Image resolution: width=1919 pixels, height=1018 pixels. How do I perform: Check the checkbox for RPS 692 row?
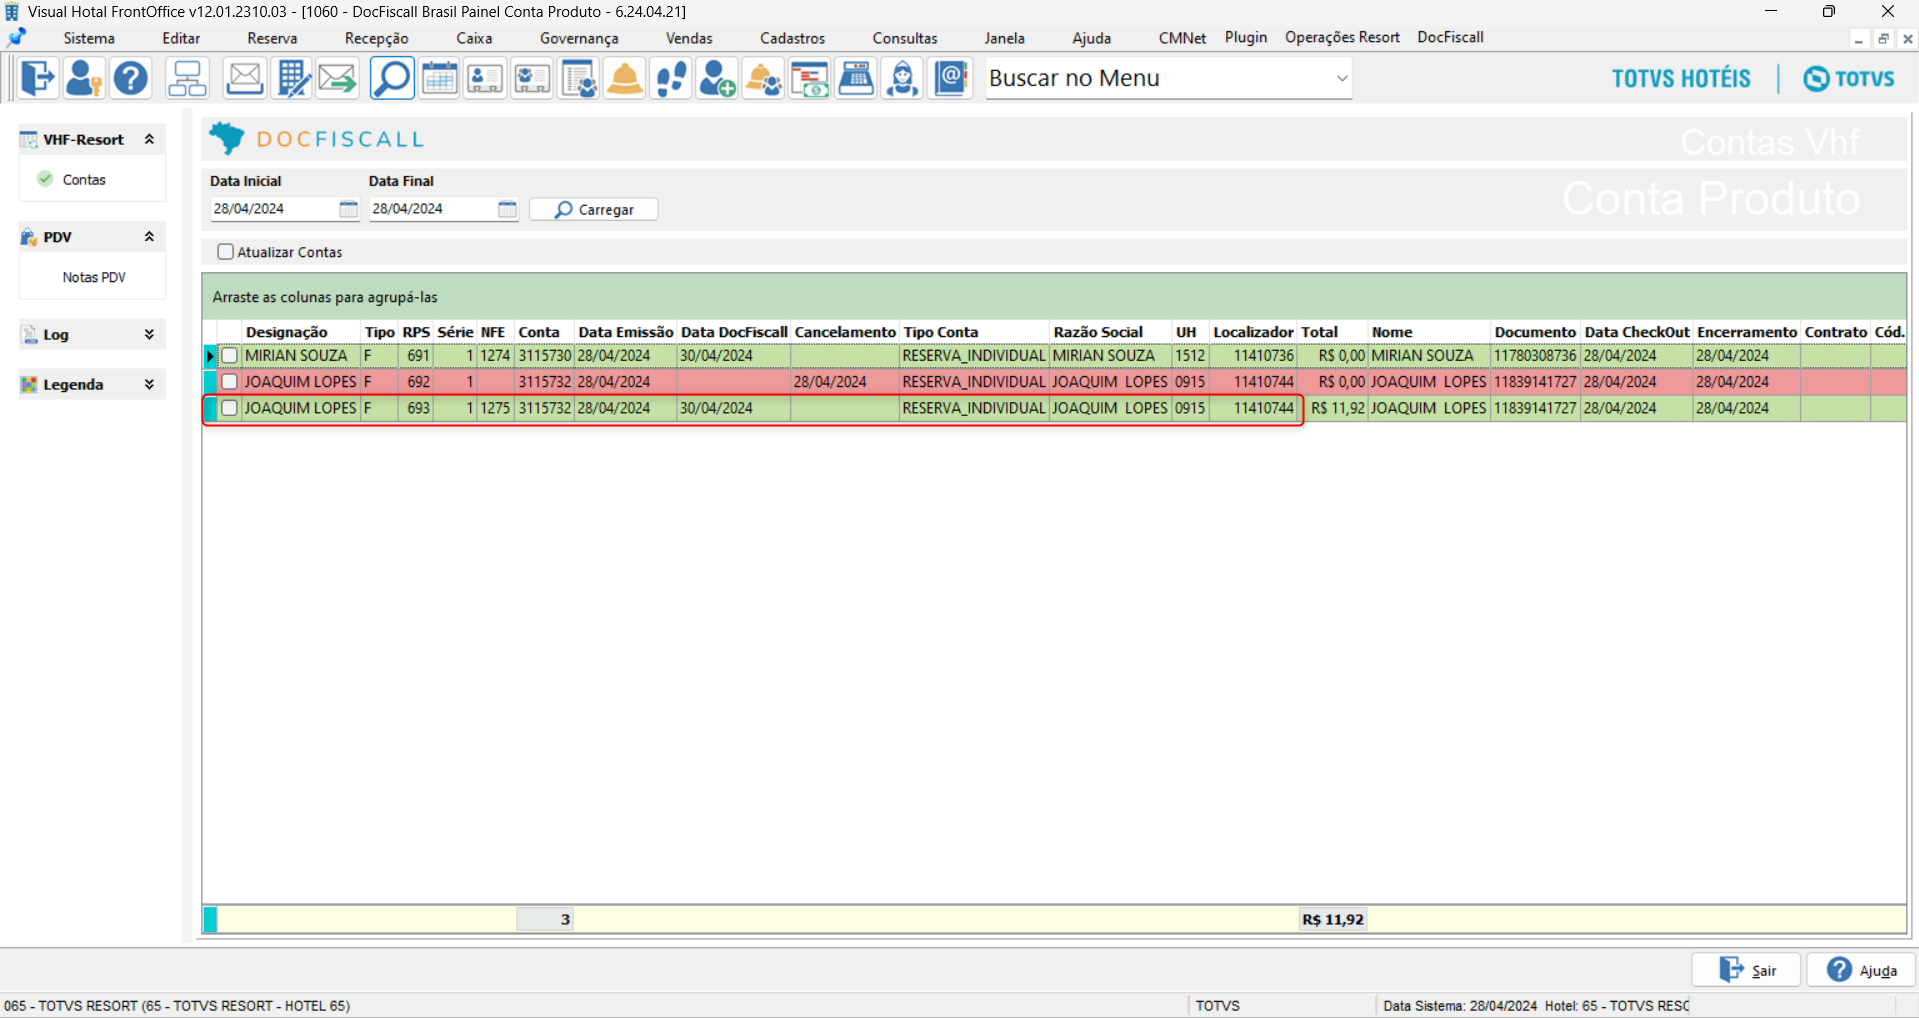pyautogui.click(x=230, y=381)
